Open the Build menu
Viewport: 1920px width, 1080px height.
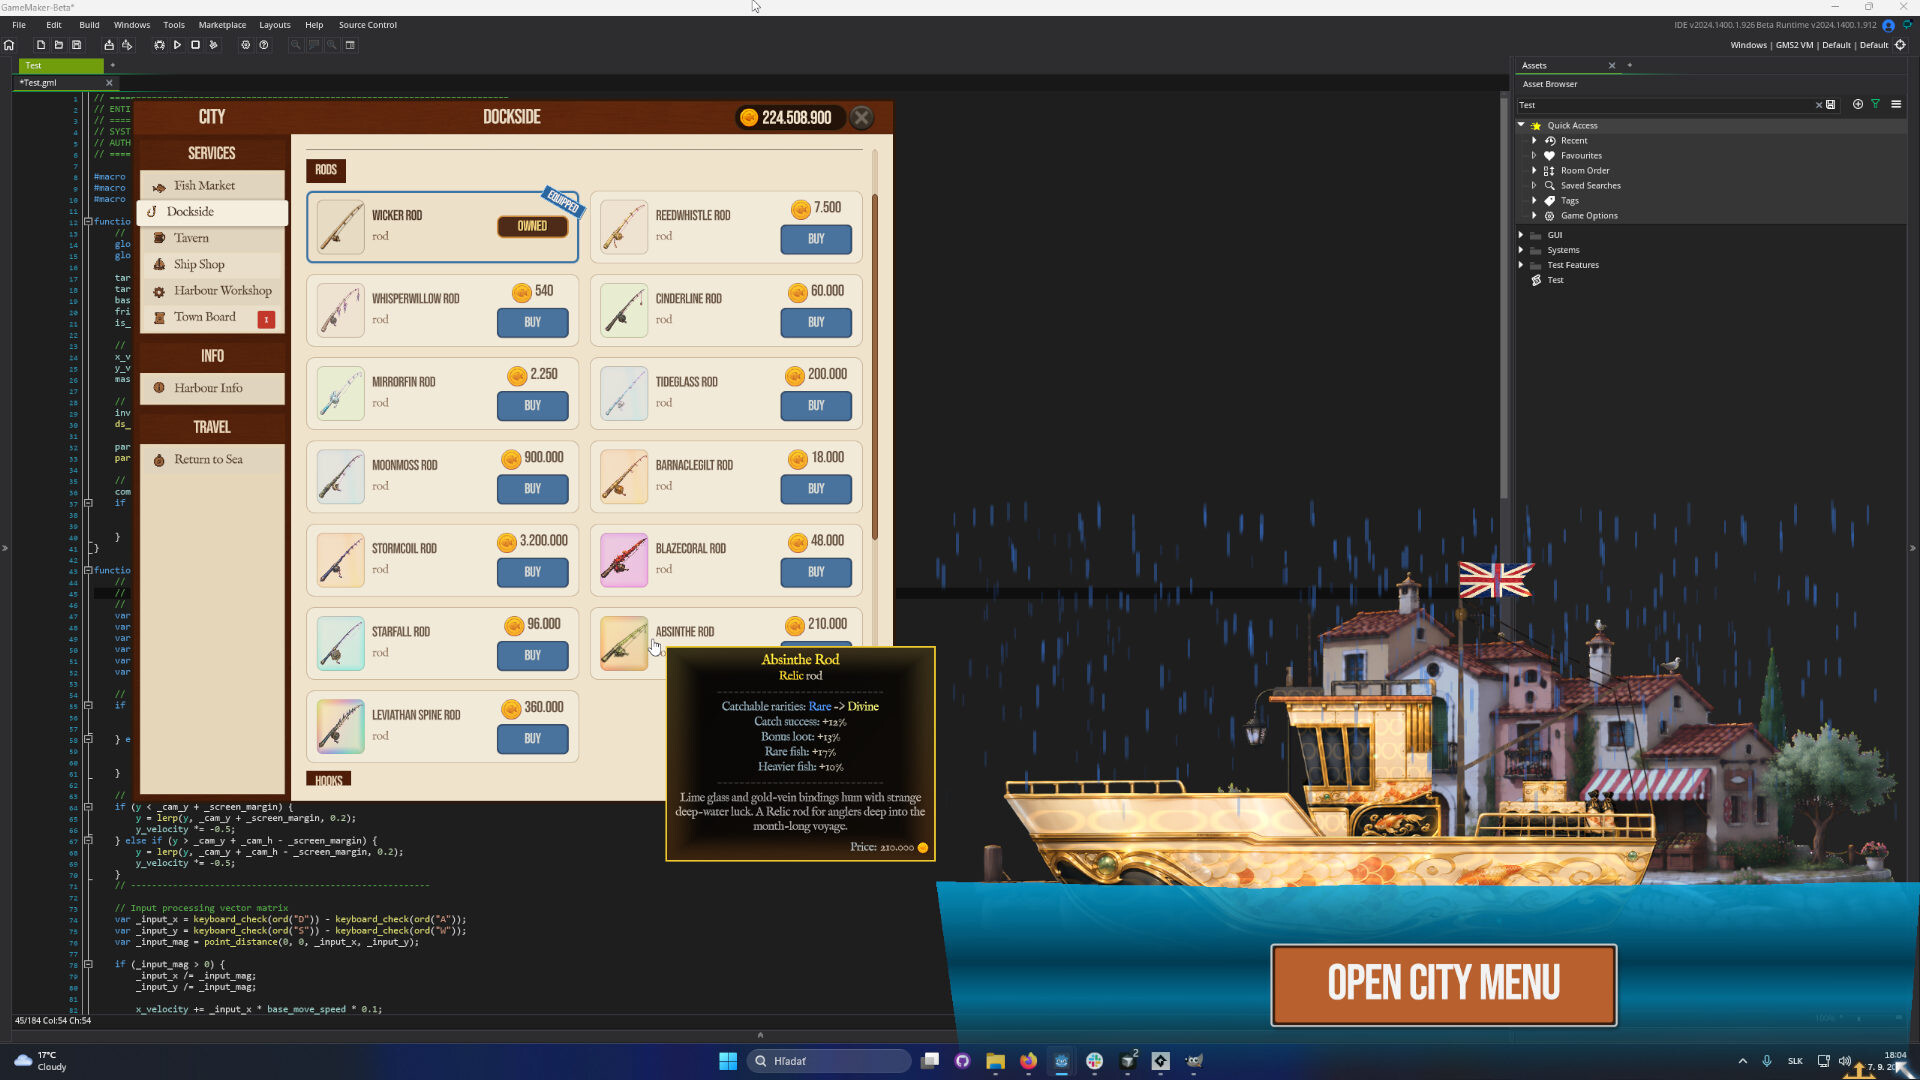[x=89, y=25]
